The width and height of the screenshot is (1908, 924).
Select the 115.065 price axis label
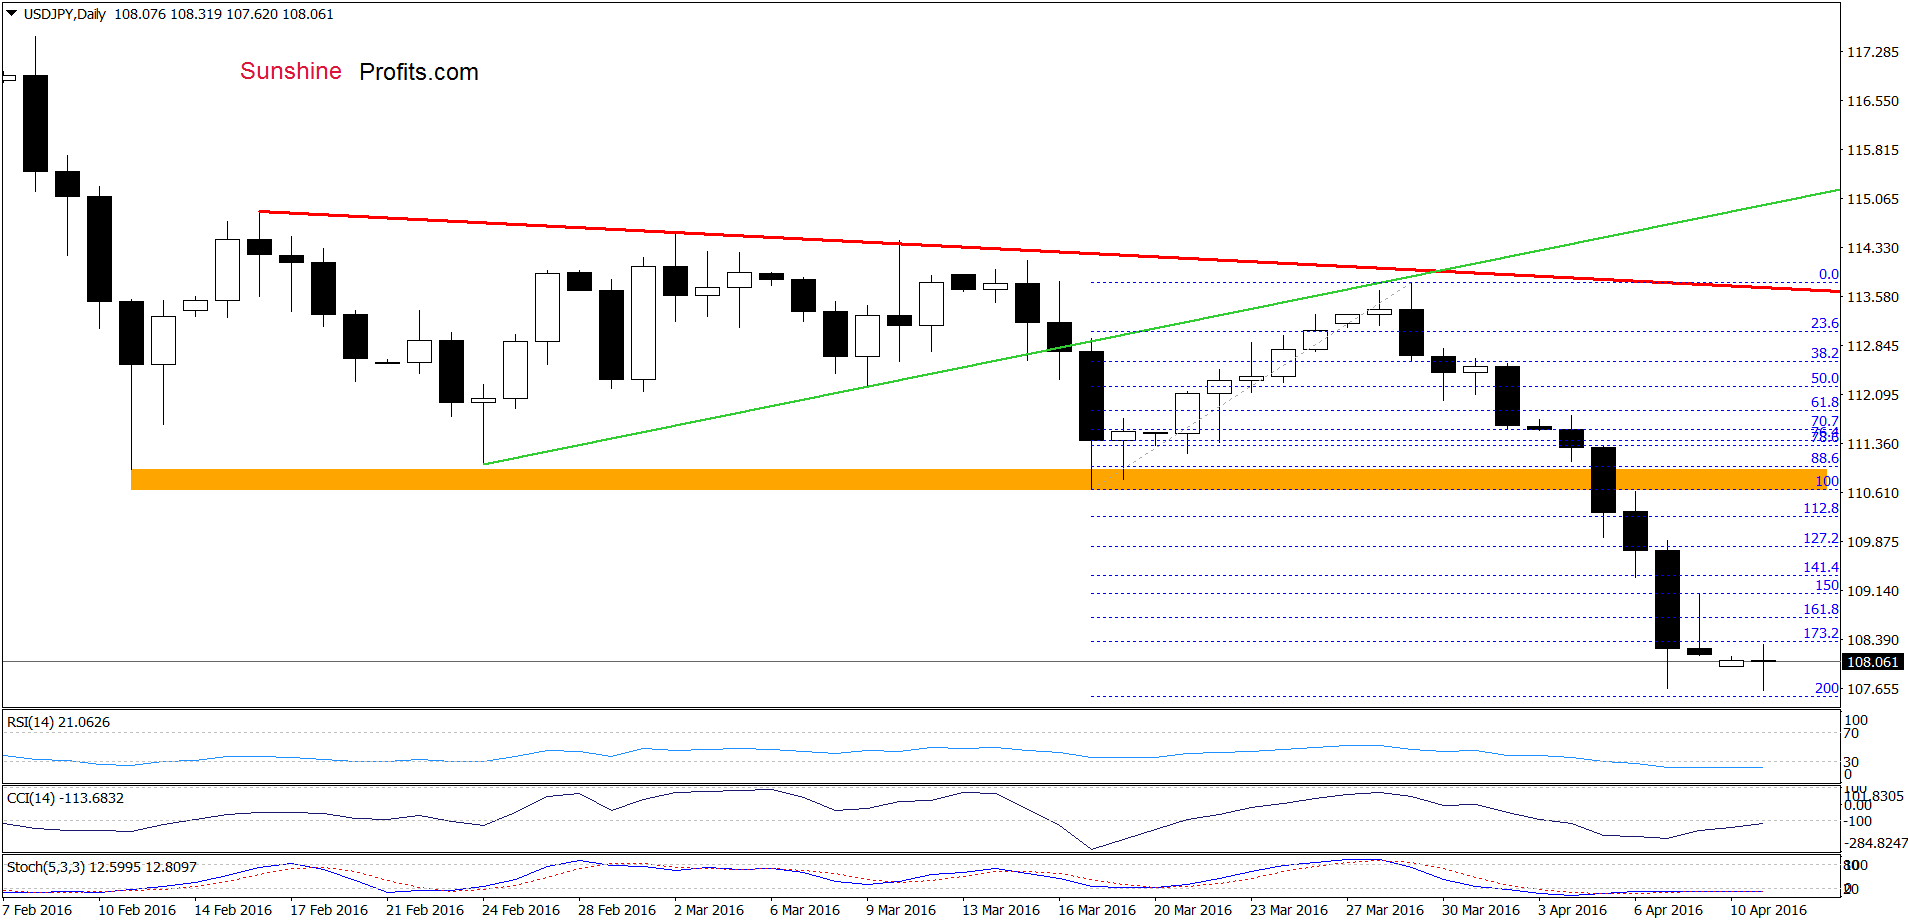coord(1872,199)
